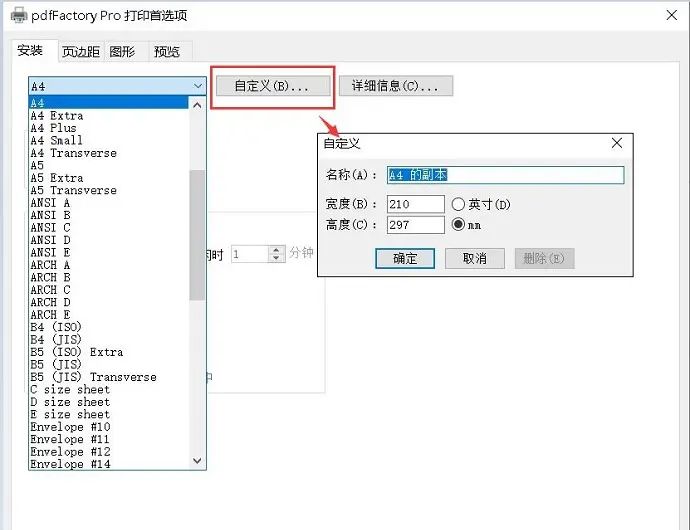Click the 宽度(B) width field

tap(416, 204)
